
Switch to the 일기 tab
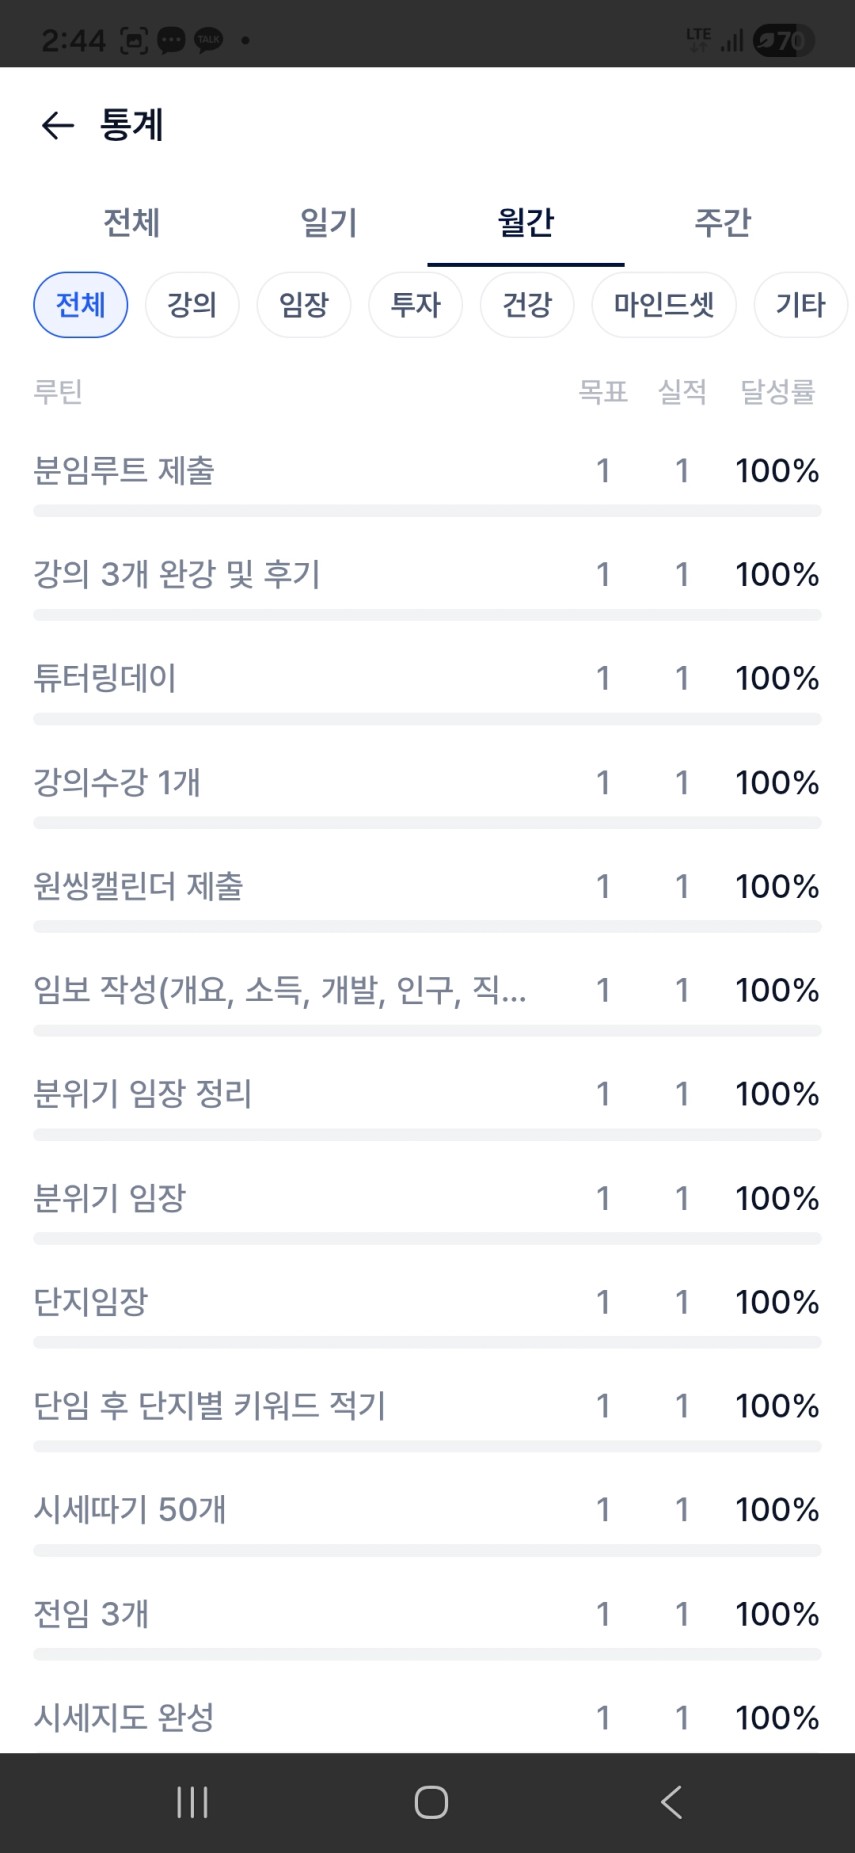329,222
